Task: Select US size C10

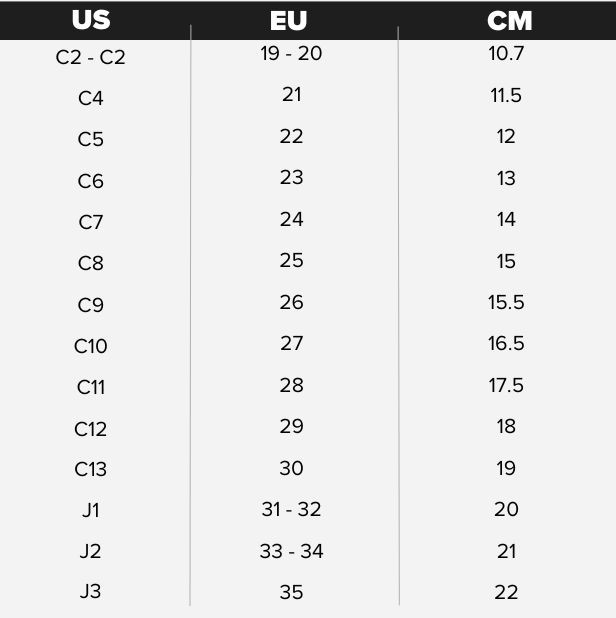Action: click(91, 346)
